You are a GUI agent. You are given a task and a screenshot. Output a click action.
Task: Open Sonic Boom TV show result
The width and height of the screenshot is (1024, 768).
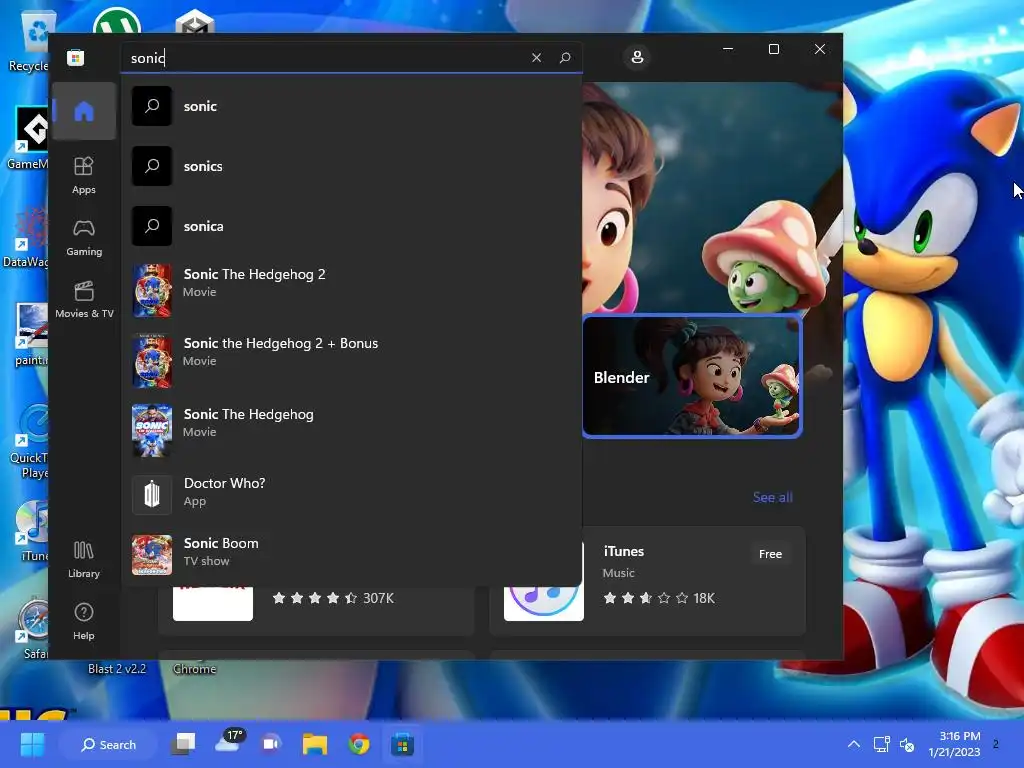tap(351, 554)
